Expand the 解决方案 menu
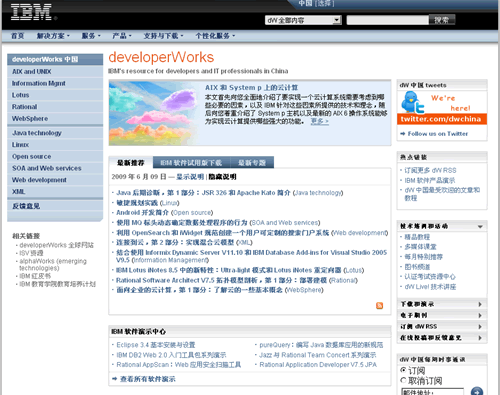 (53, 36)
